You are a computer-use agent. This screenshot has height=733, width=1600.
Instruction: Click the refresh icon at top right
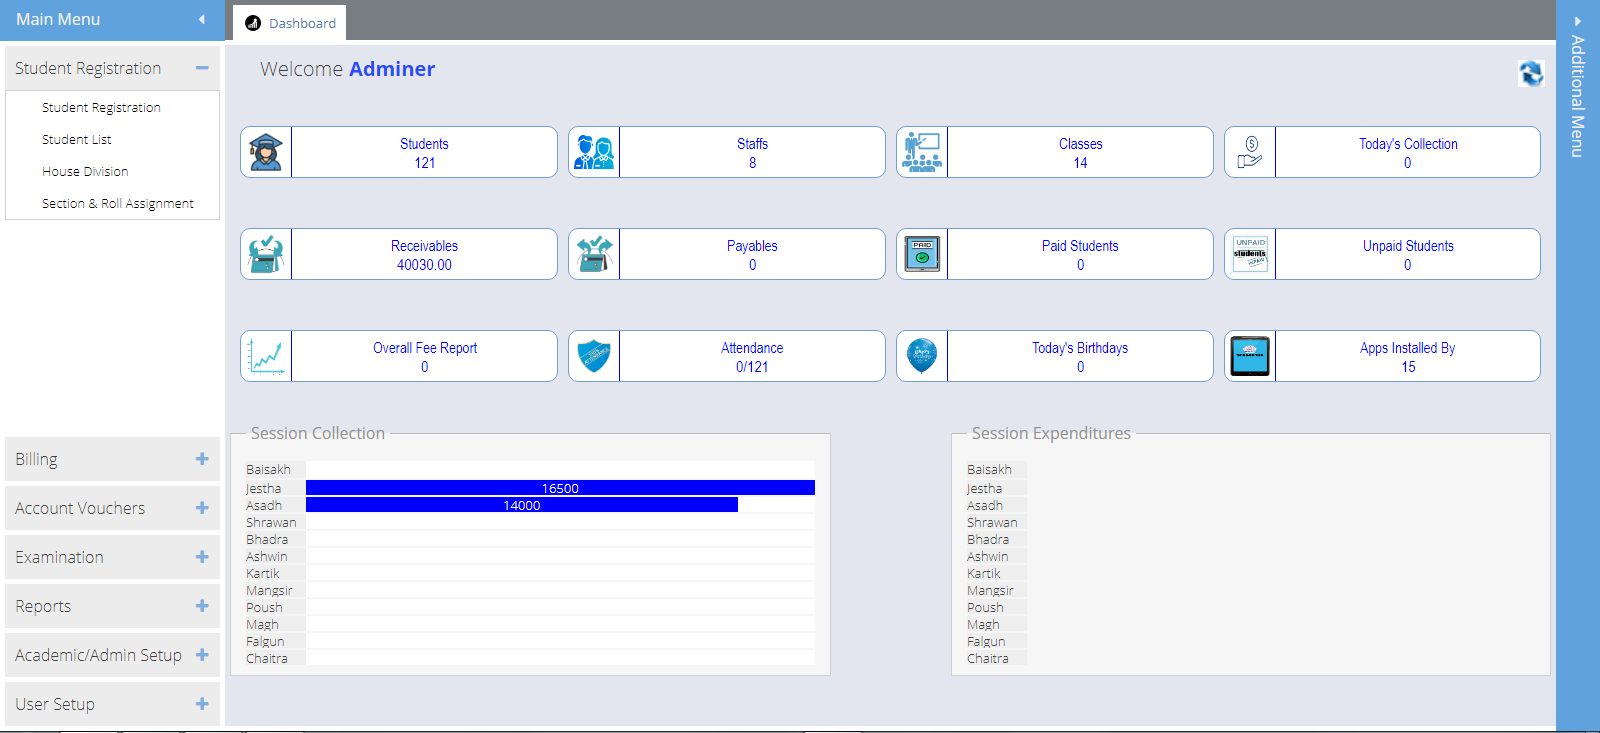[x=1530, y=73]
